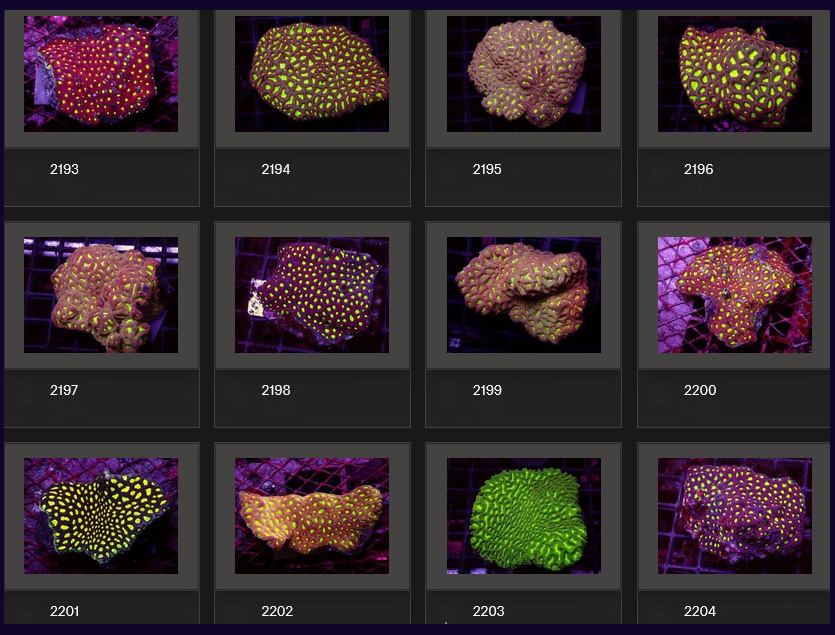Select the purple coral photo 2204

tap(735, 516)
